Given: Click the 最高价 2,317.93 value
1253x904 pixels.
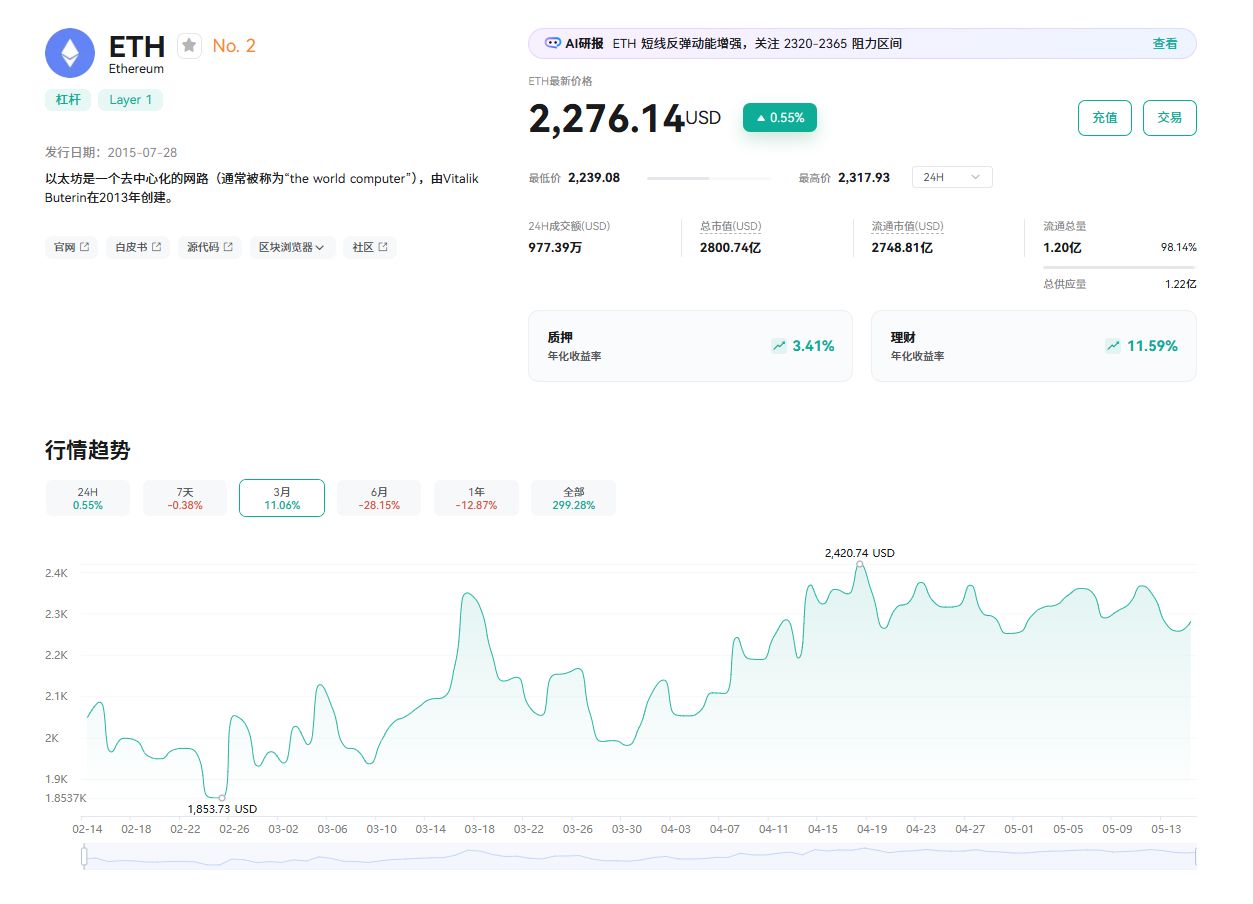Looking at the screenshot, I should (864, 178).
